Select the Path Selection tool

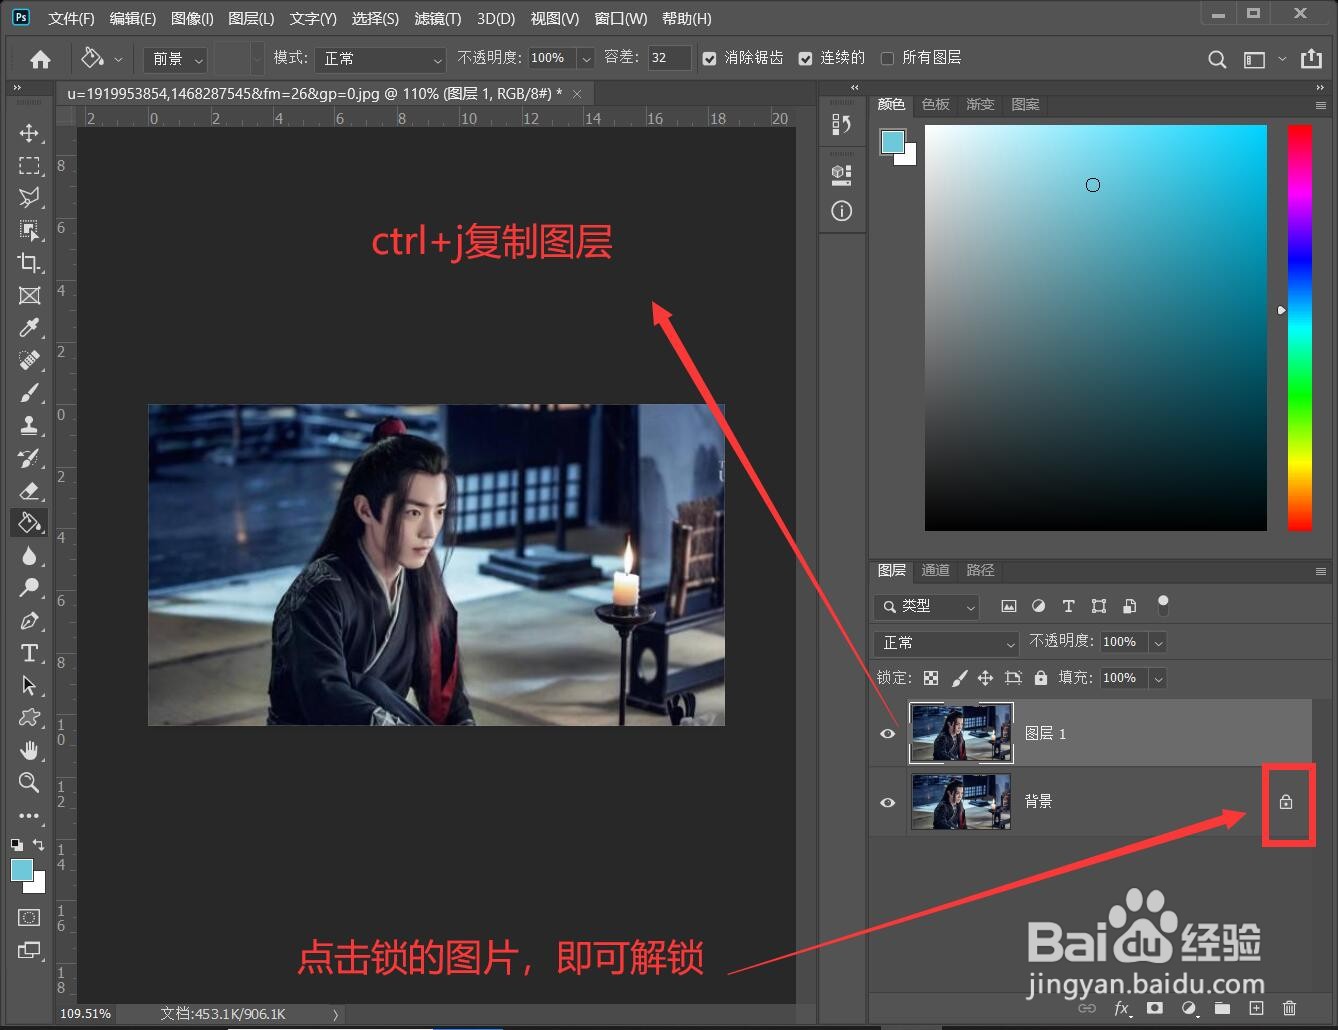pyautogui.click(x=29, y=686)
